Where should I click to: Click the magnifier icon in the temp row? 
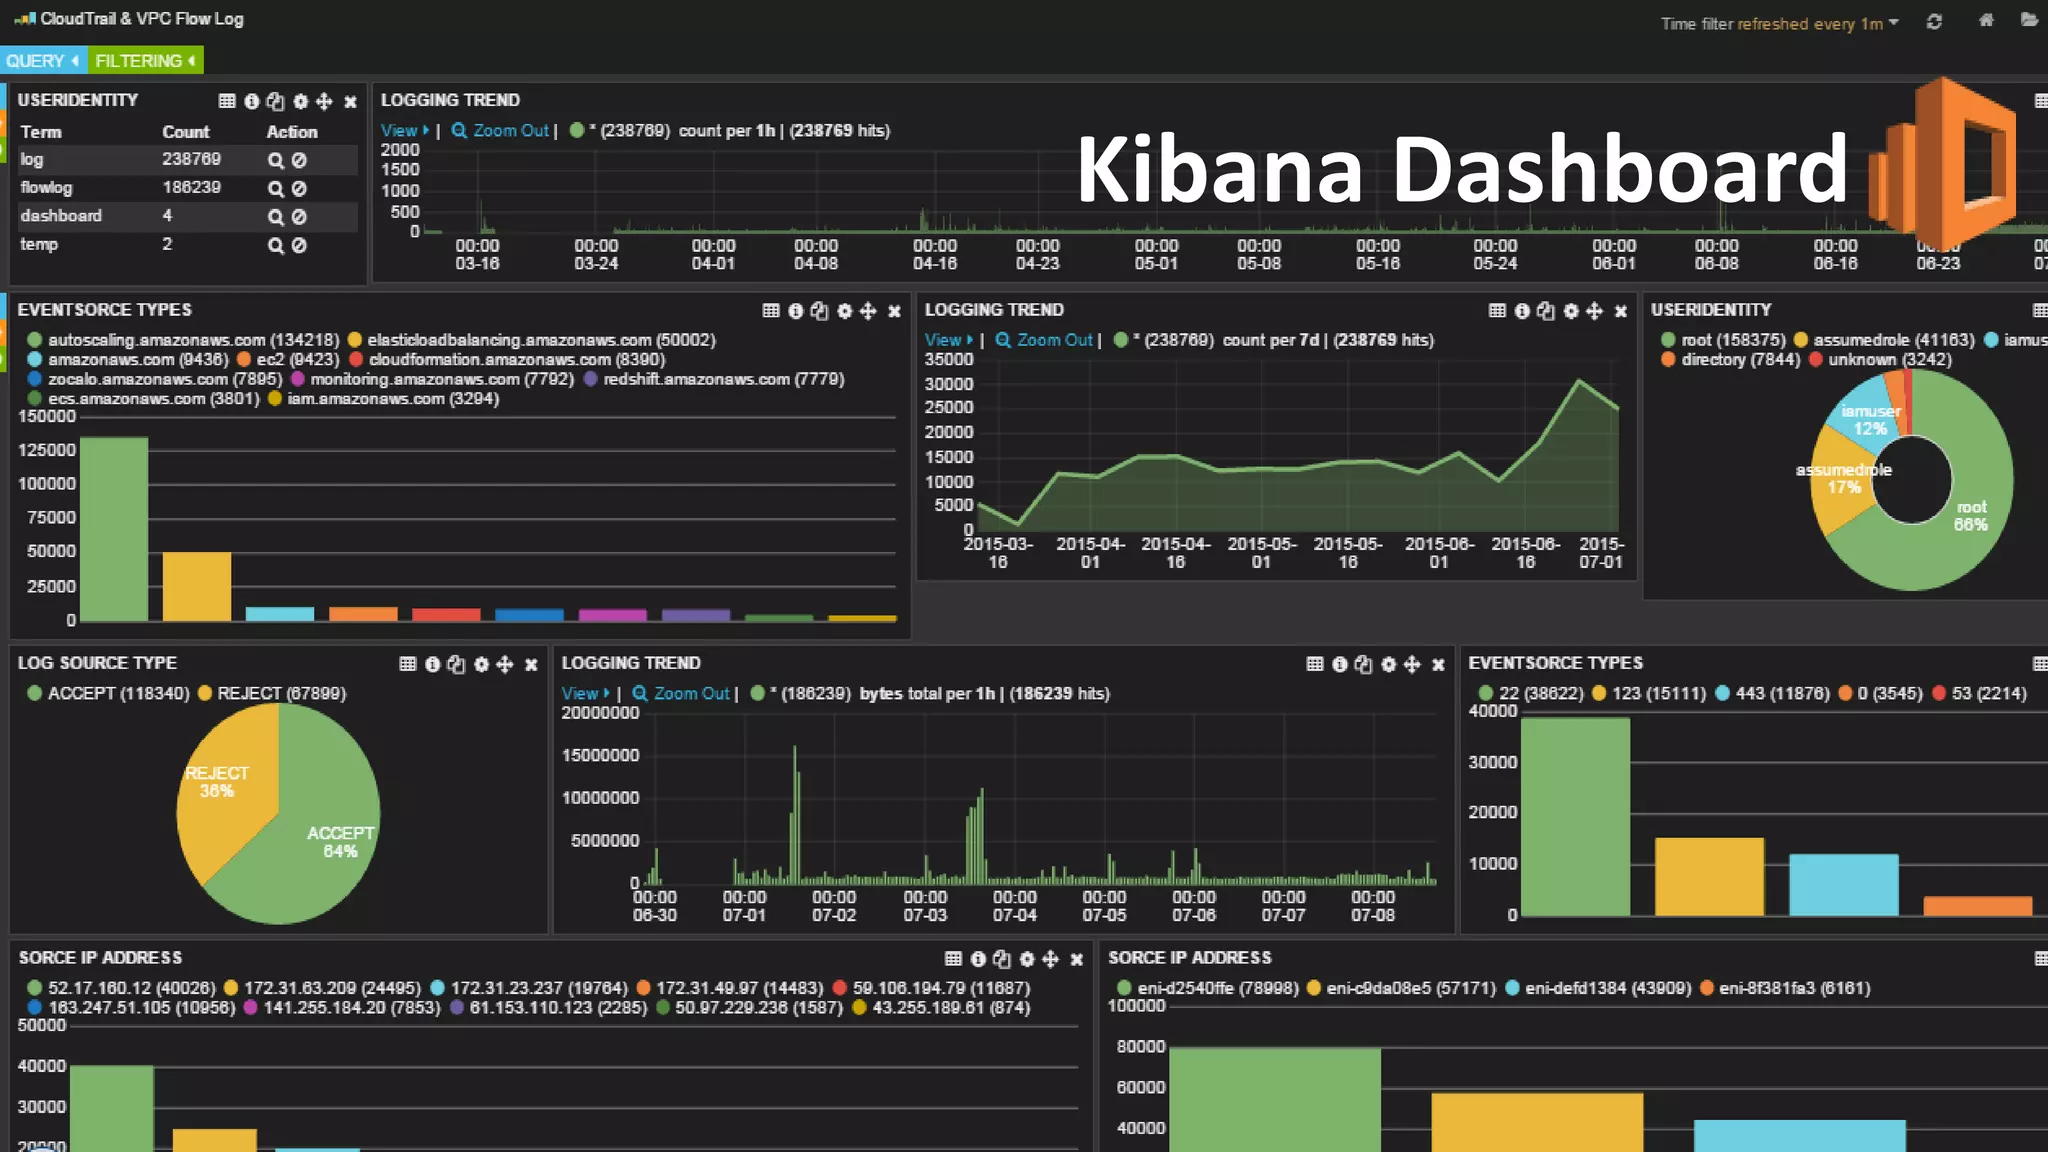pos(275,245)
